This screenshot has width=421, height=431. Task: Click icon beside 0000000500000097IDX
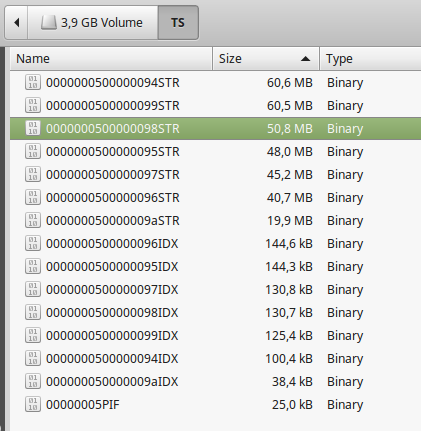(x=33, y=289)
